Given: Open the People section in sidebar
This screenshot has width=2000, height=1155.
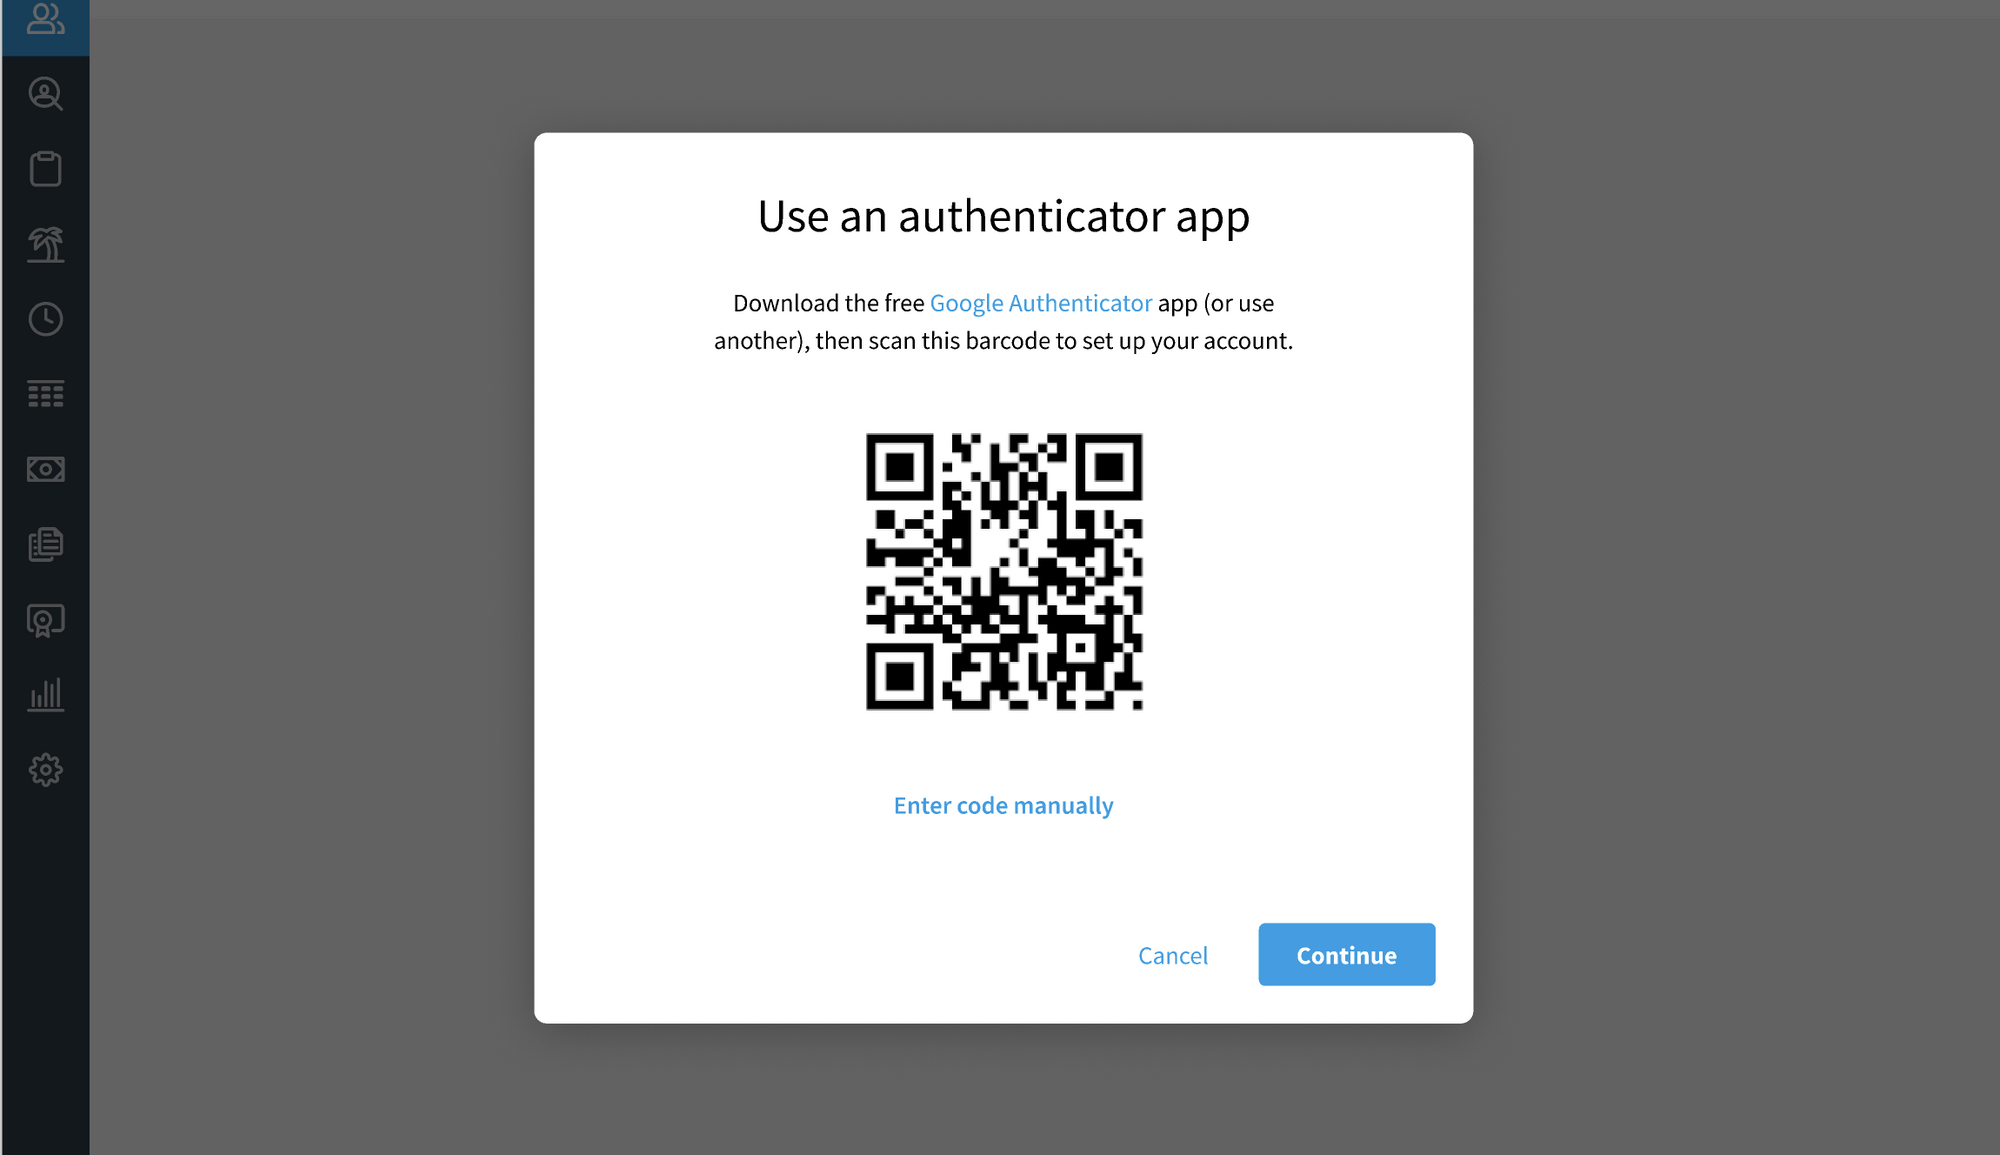Looking at the screenshot, I should pyautogui.click(x=45, y=20).
